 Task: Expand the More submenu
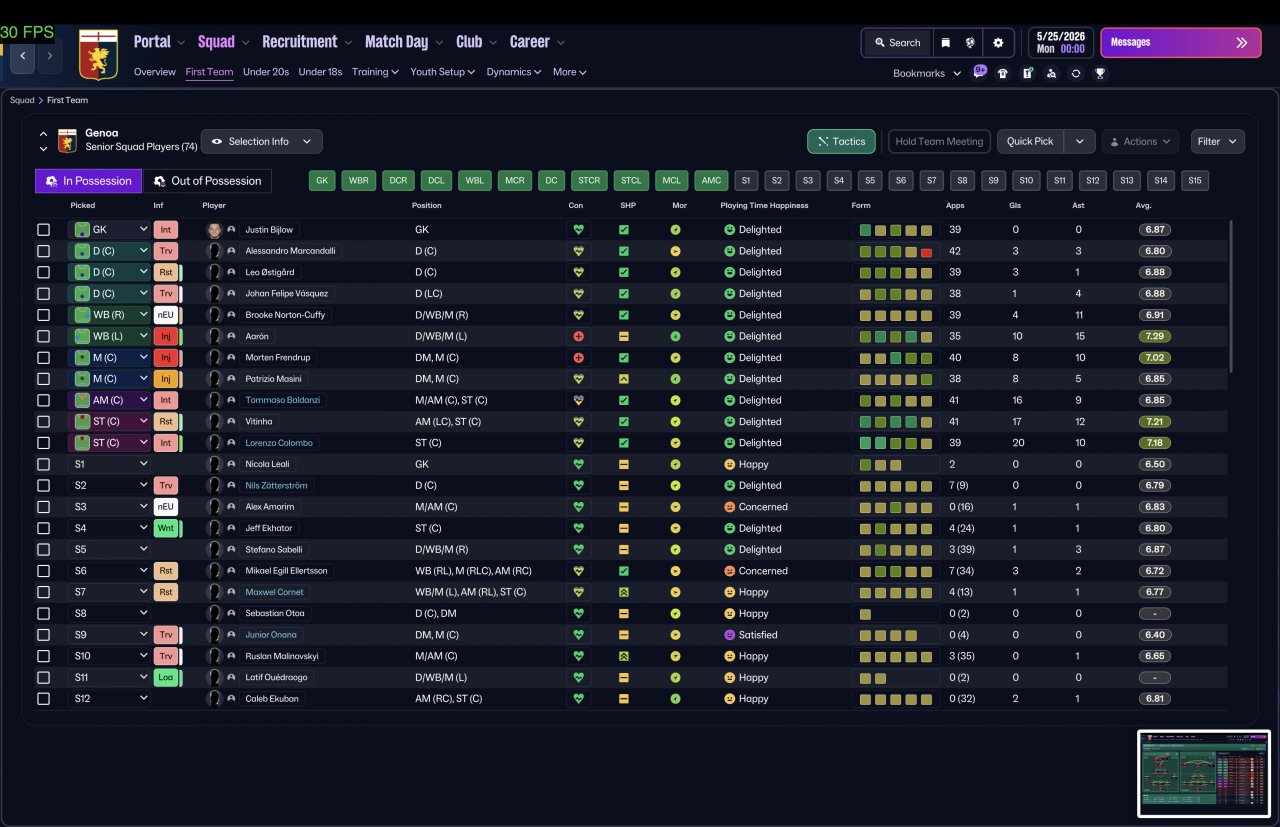(x=569, y=72)
